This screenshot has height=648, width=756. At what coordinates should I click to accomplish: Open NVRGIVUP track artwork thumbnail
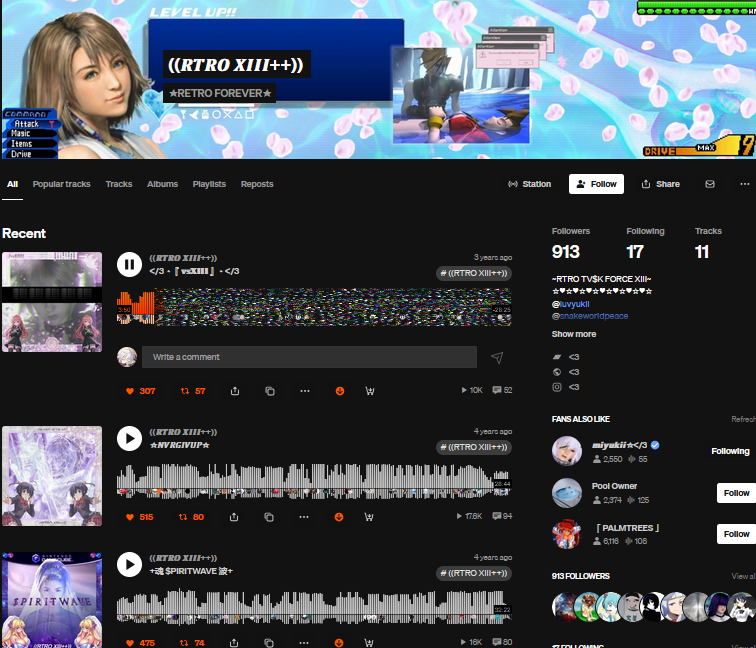(52, 476)
